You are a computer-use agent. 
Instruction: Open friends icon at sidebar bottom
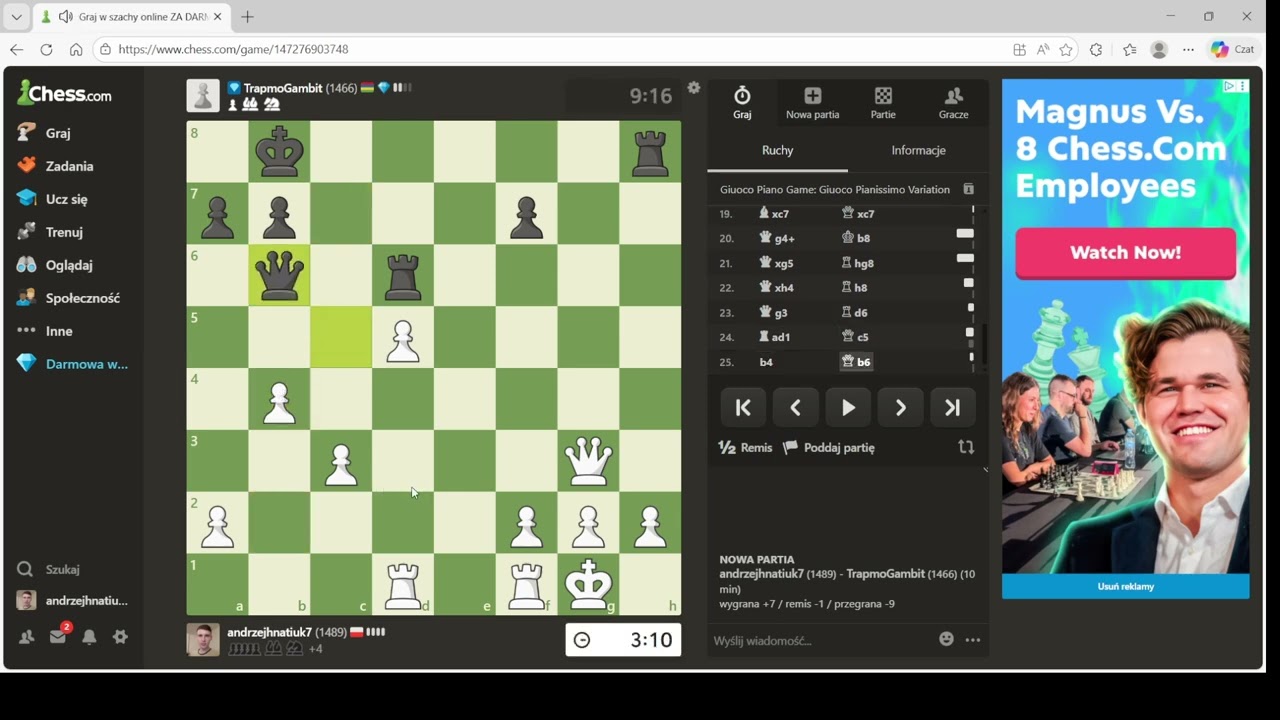coord(27,637)
